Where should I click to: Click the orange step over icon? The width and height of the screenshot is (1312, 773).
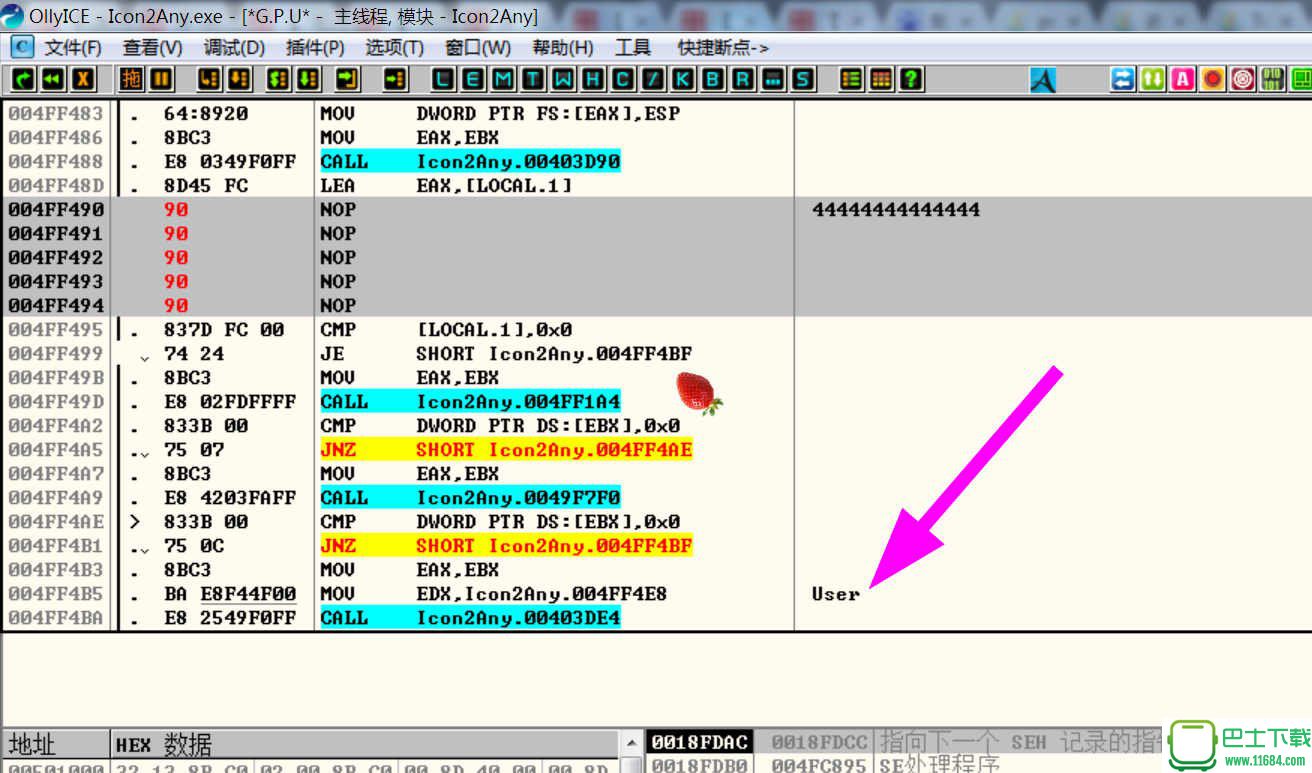(239, 79)
